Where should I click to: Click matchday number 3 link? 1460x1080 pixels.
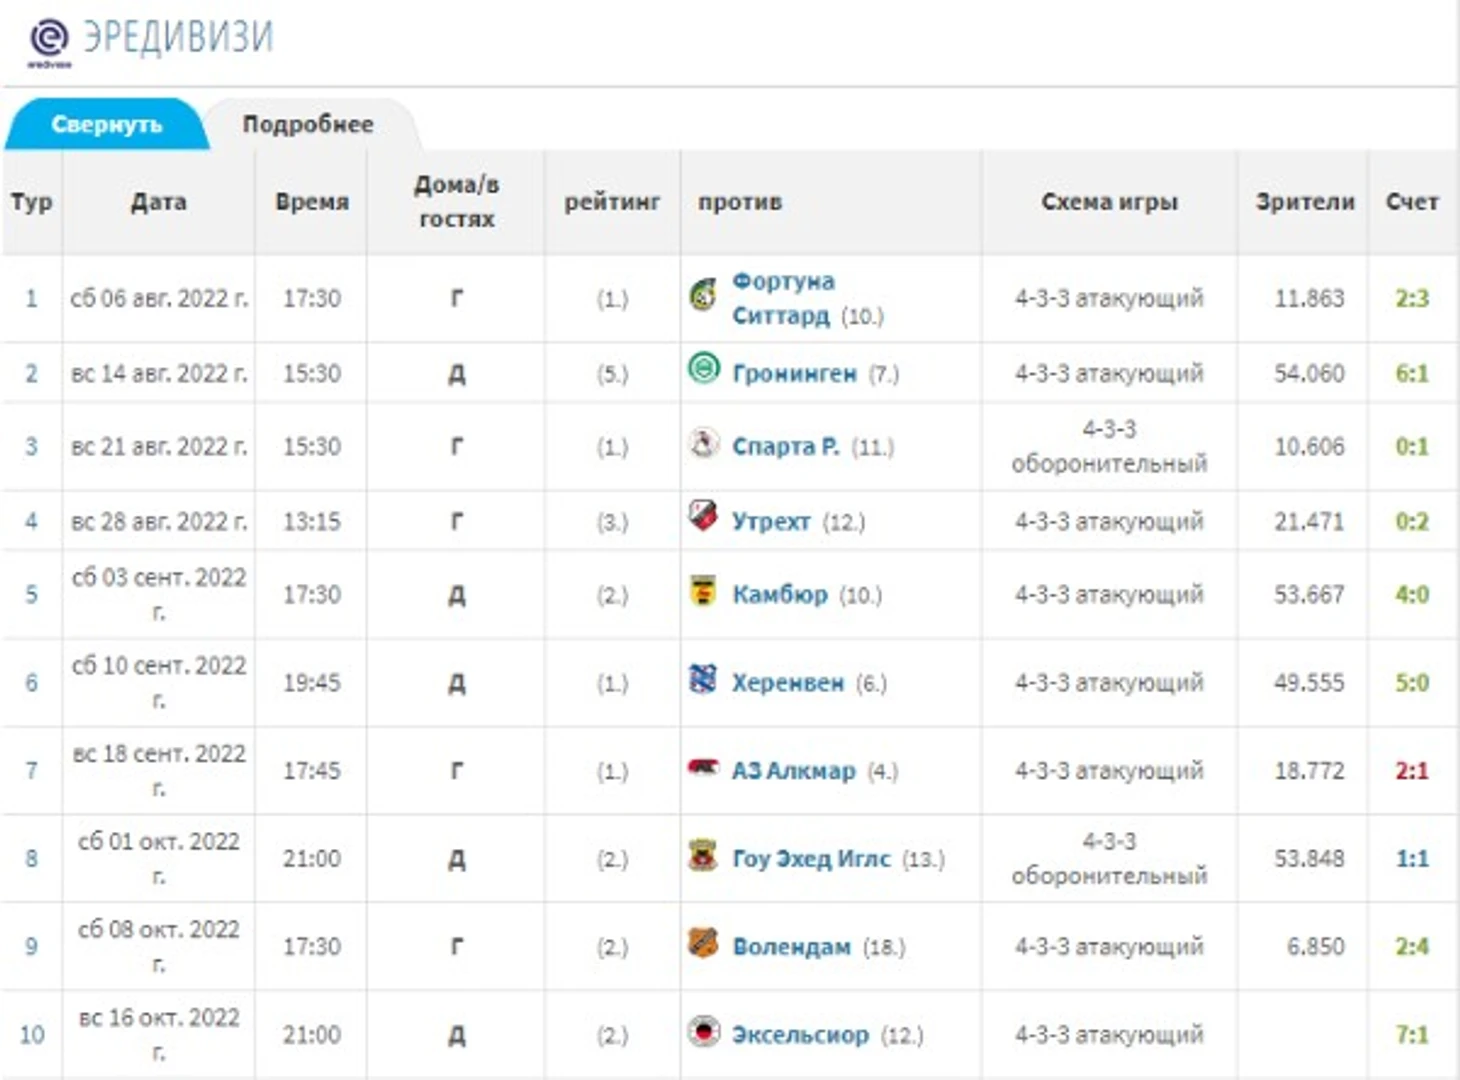click(x=31, y=446)
